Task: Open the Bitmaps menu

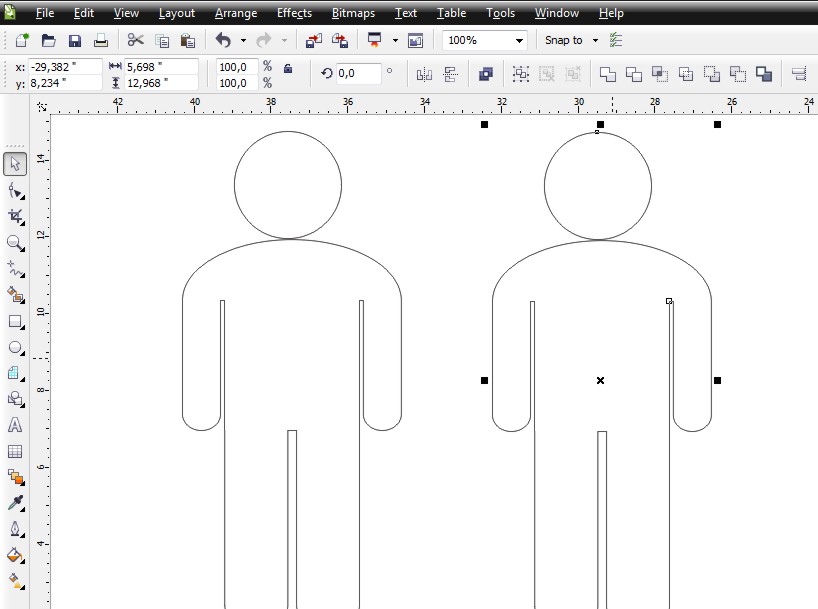Action: click(x=352, y=13)
